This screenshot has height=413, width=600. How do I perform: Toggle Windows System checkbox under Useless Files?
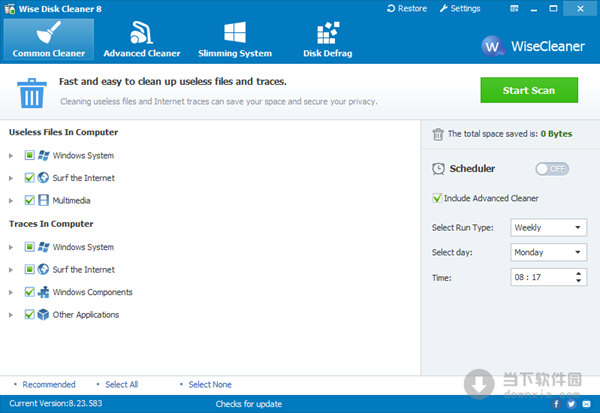(x=29, y=155)
